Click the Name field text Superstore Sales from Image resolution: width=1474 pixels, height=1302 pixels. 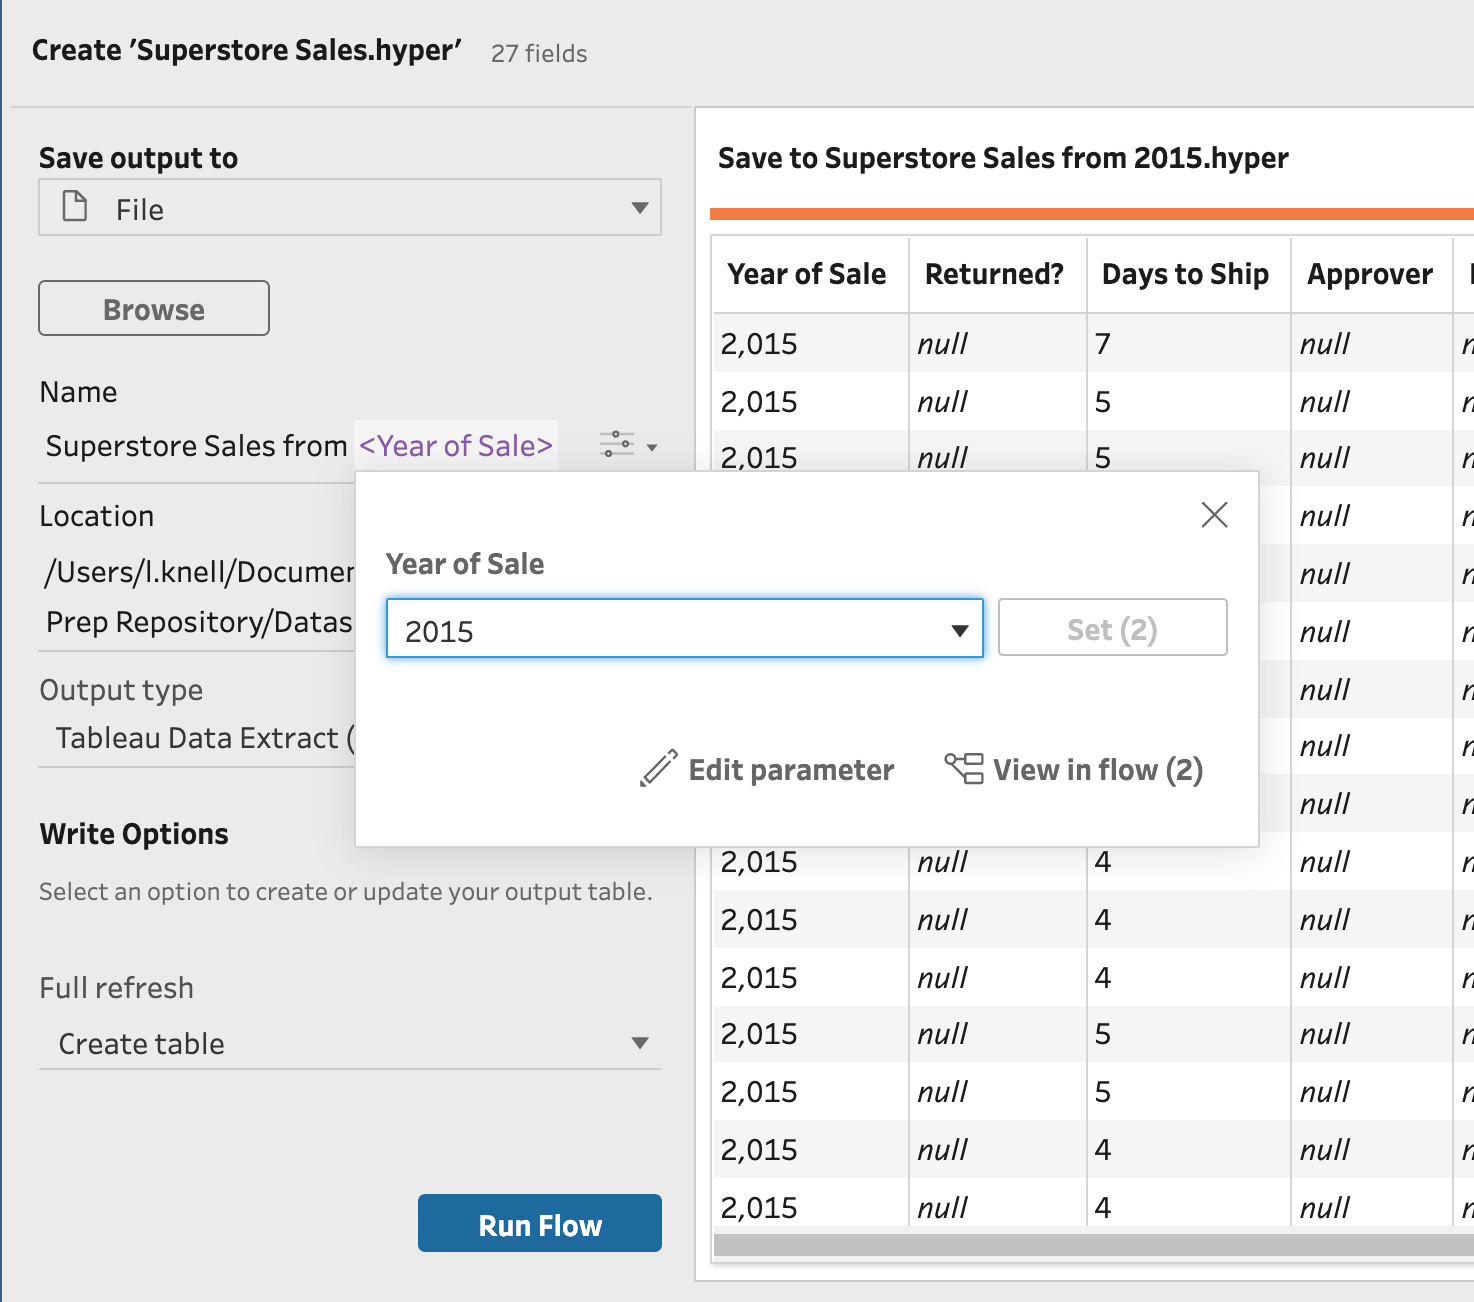pyautogui.click(x=196, y=446)
